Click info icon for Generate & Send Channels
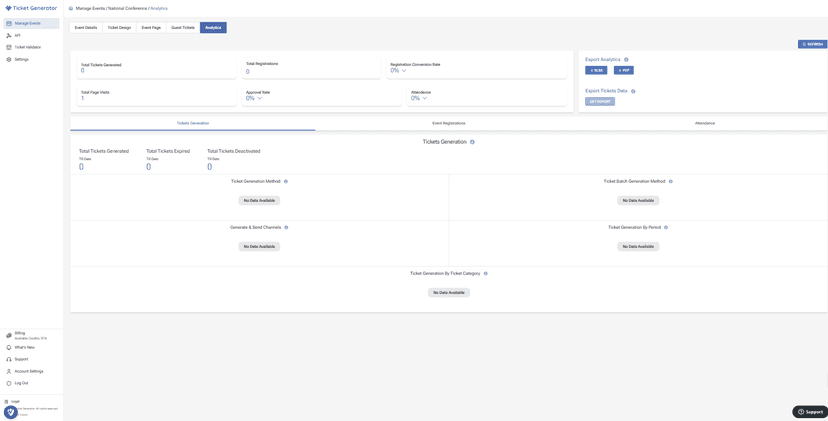Screen dimensions: 828x421 pos(286,227)
